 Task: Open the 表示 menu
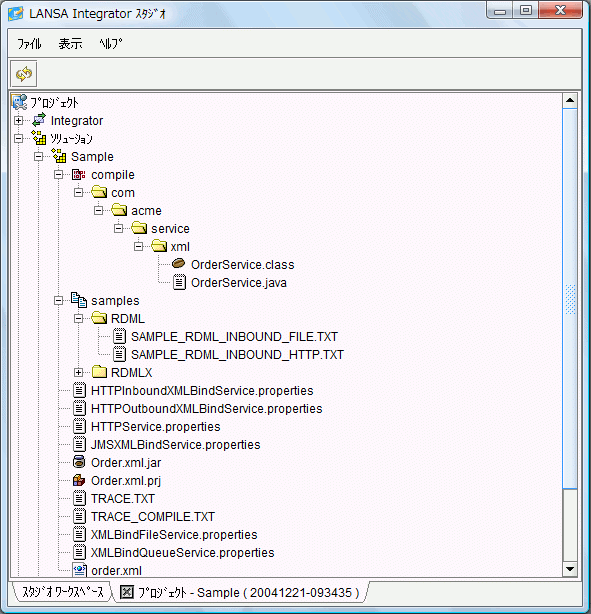[70, 43]
